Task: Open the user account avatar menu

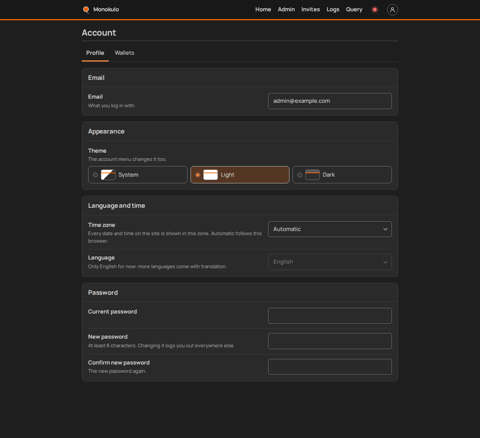Action: [392, 10]
